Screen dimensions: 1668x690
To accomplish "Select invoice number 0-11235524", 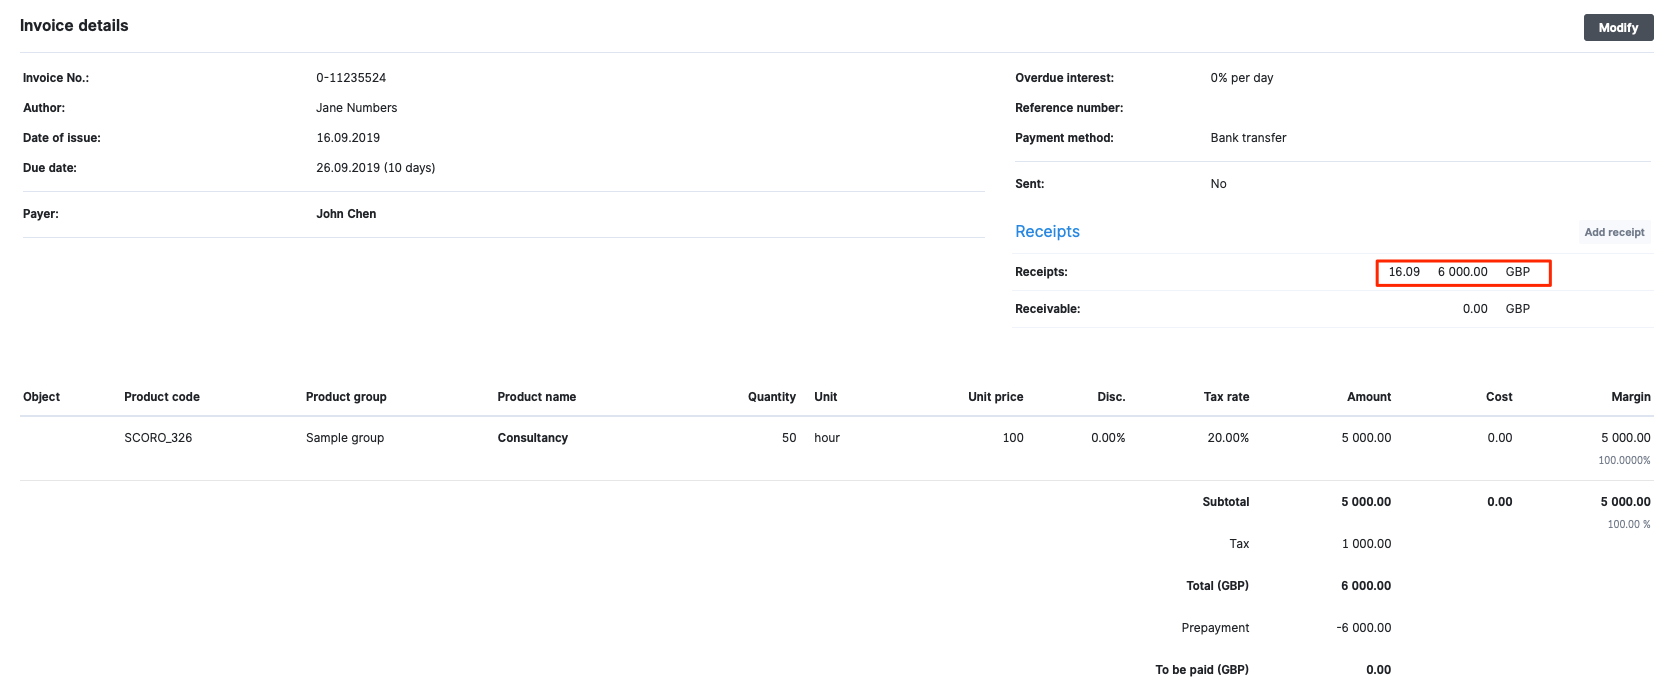I will tap(351, 78).
